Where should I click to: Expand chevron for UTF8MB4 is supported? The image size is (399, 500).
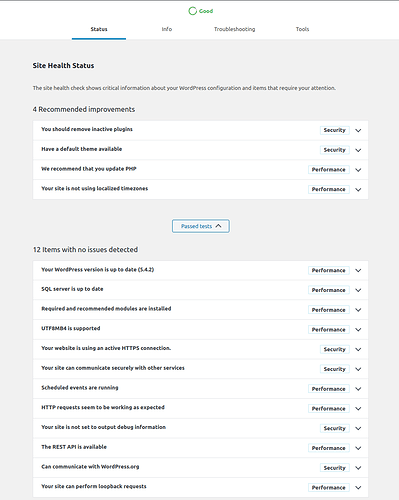coord(358,329)
